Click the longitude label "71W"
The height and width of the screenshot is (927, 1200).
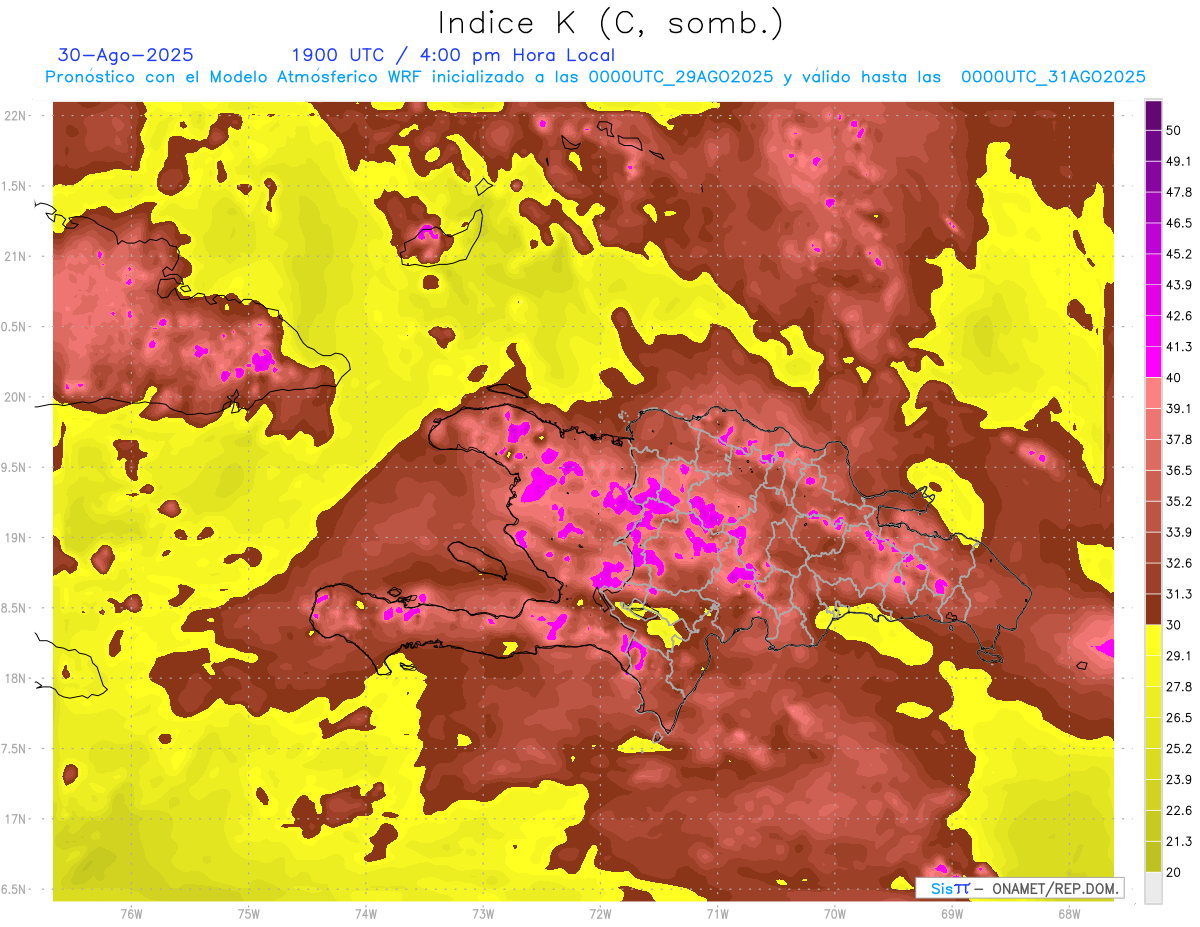click(717, 914)
